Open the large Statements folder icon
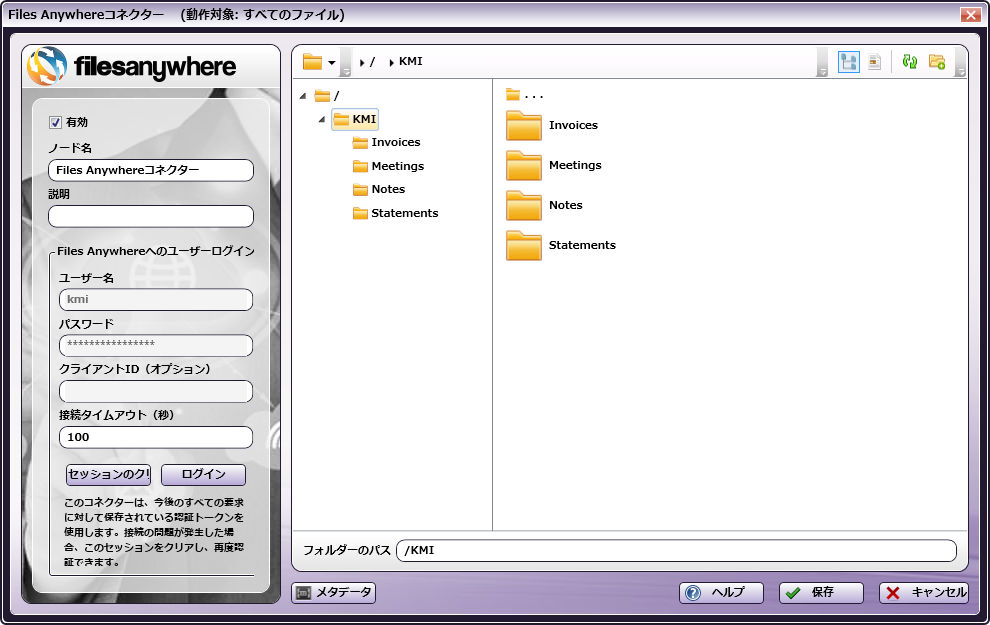 [x=523, y=246]
